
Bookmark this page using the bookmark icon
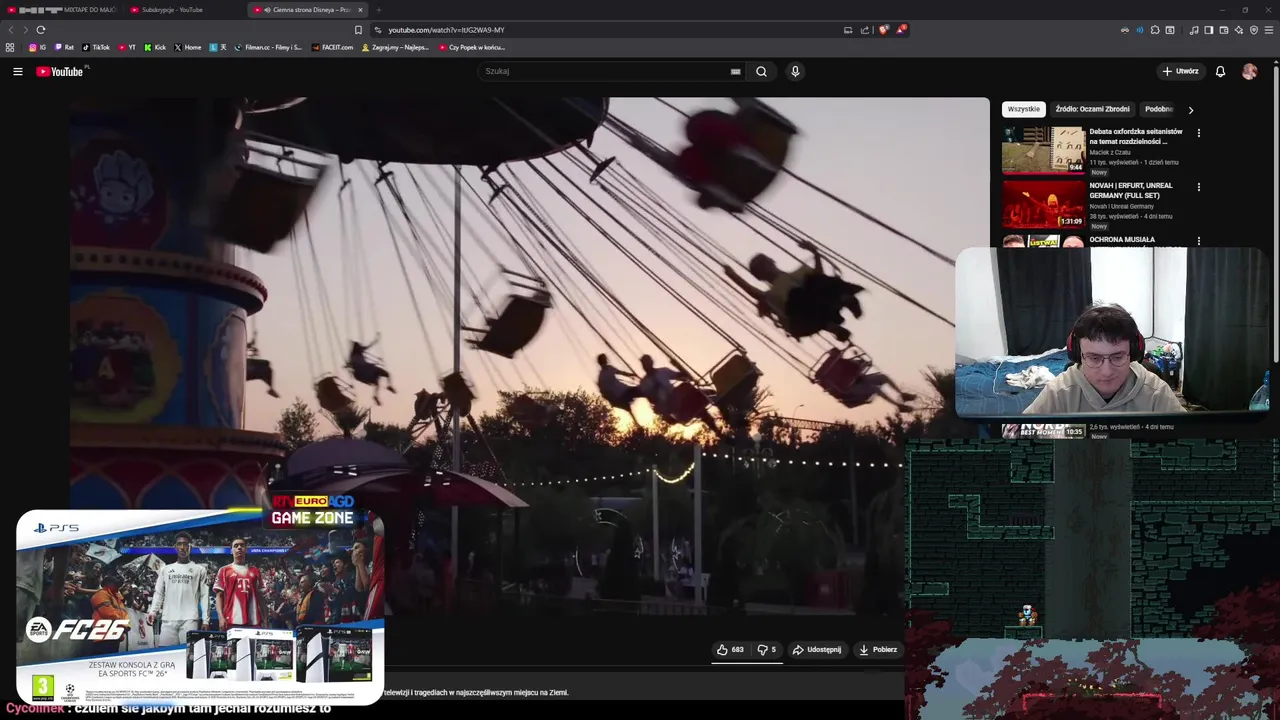(x=358, y=30)
